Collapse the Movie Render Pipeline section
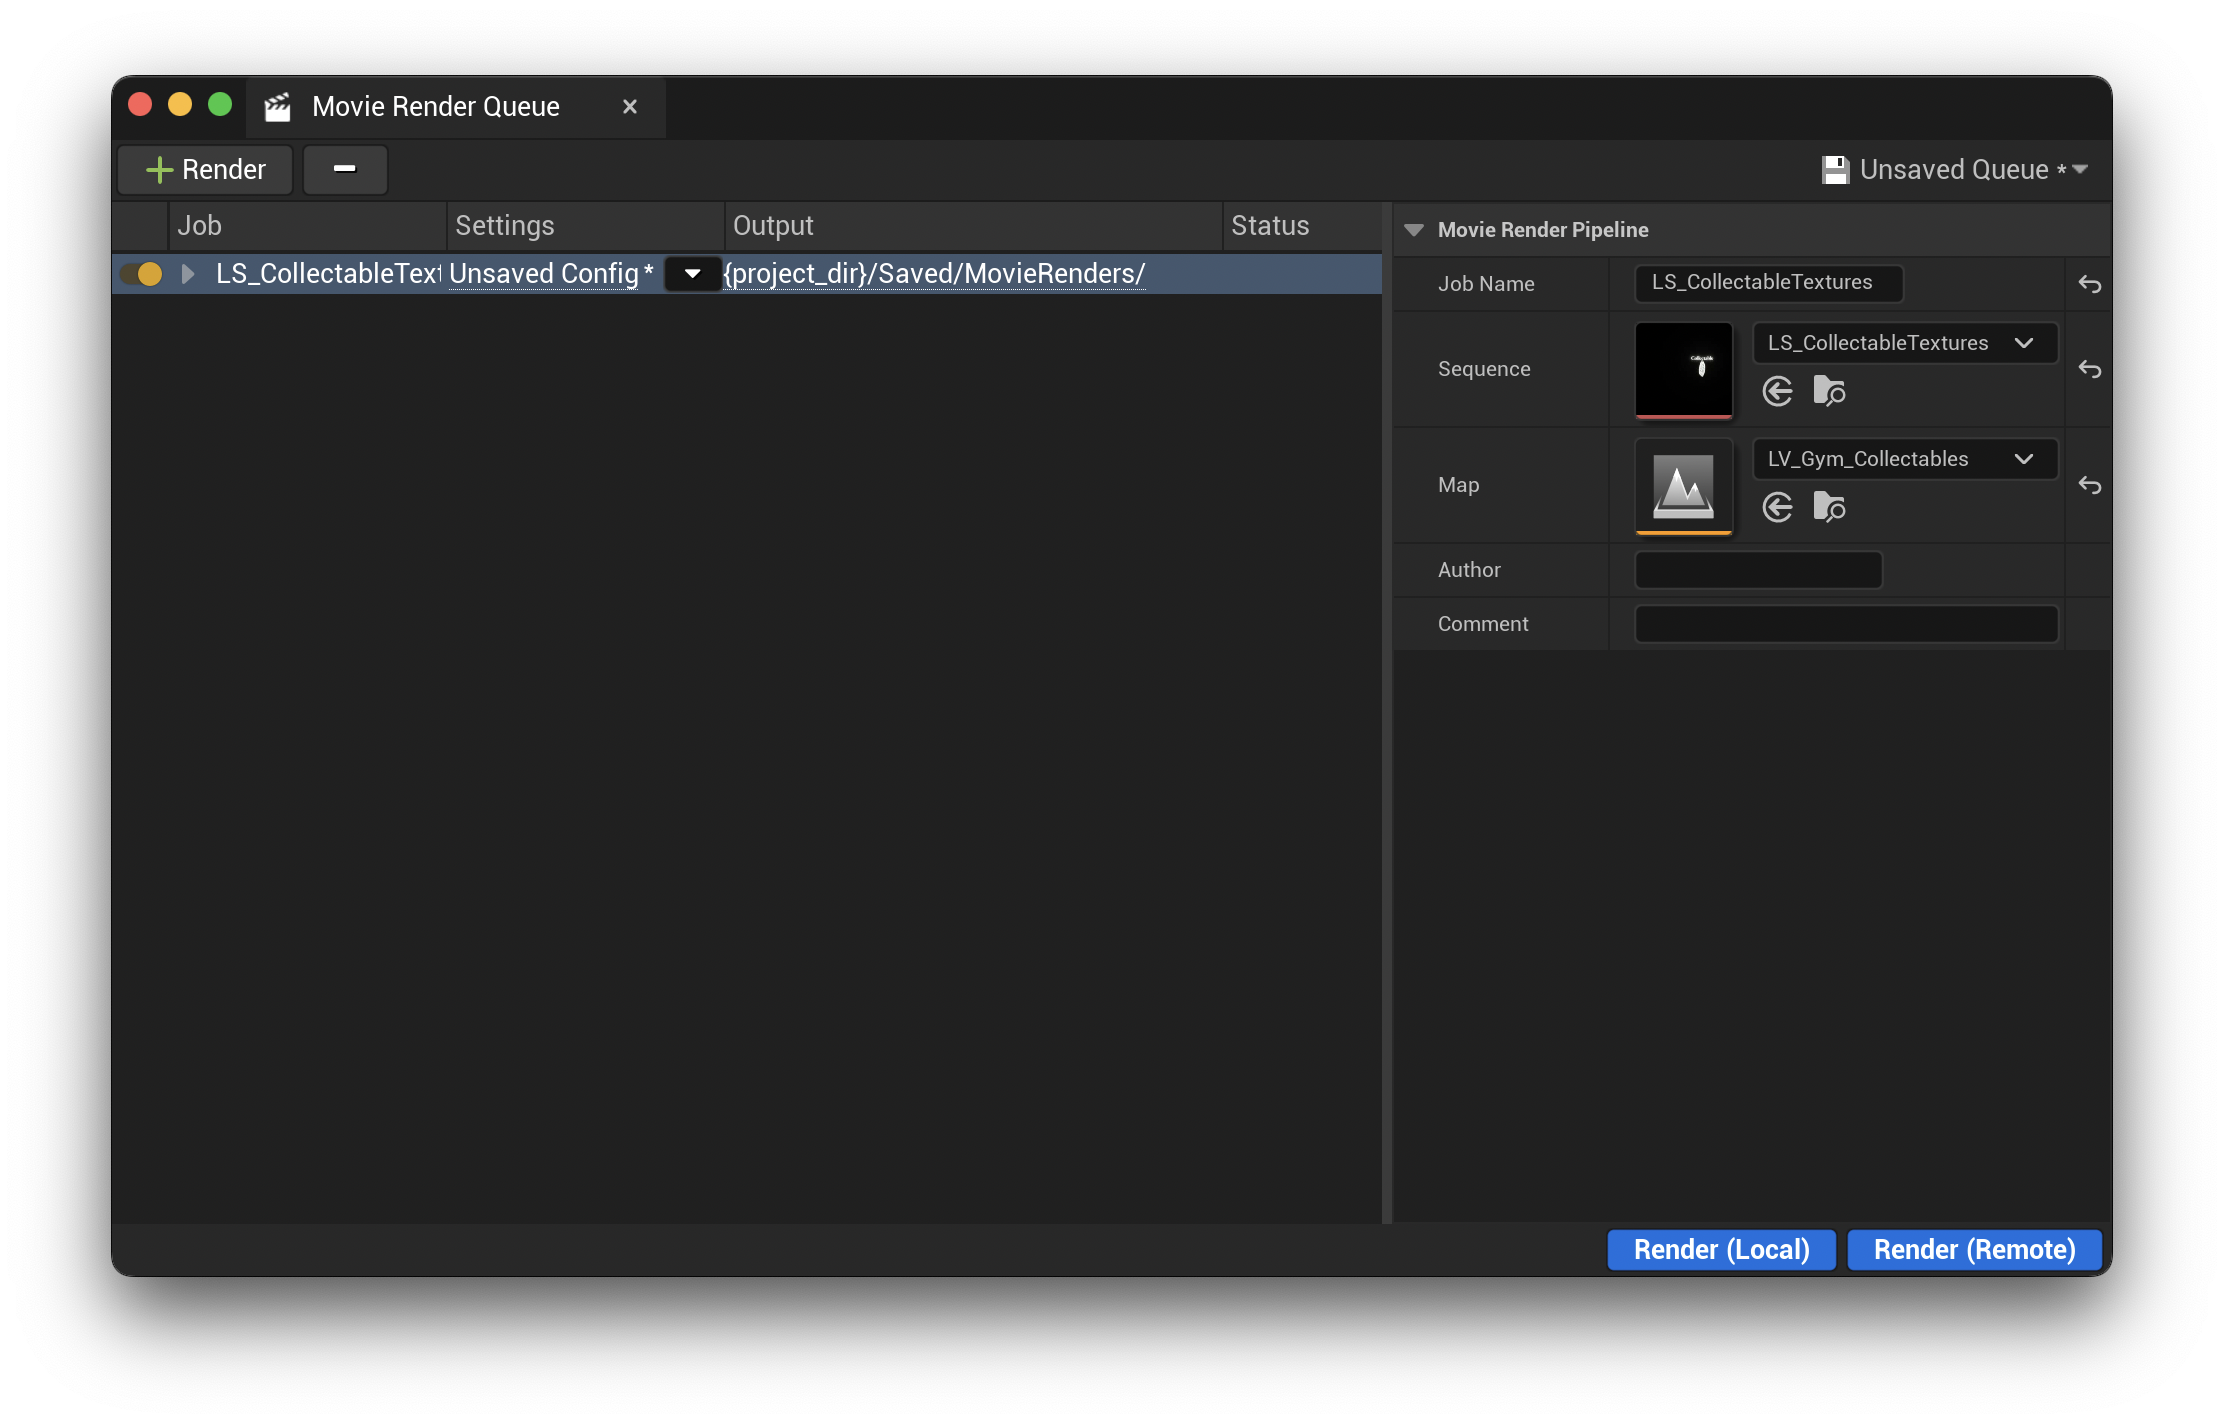Viewport: 2224px width, 1424px height. click(x=1413, y=229)
